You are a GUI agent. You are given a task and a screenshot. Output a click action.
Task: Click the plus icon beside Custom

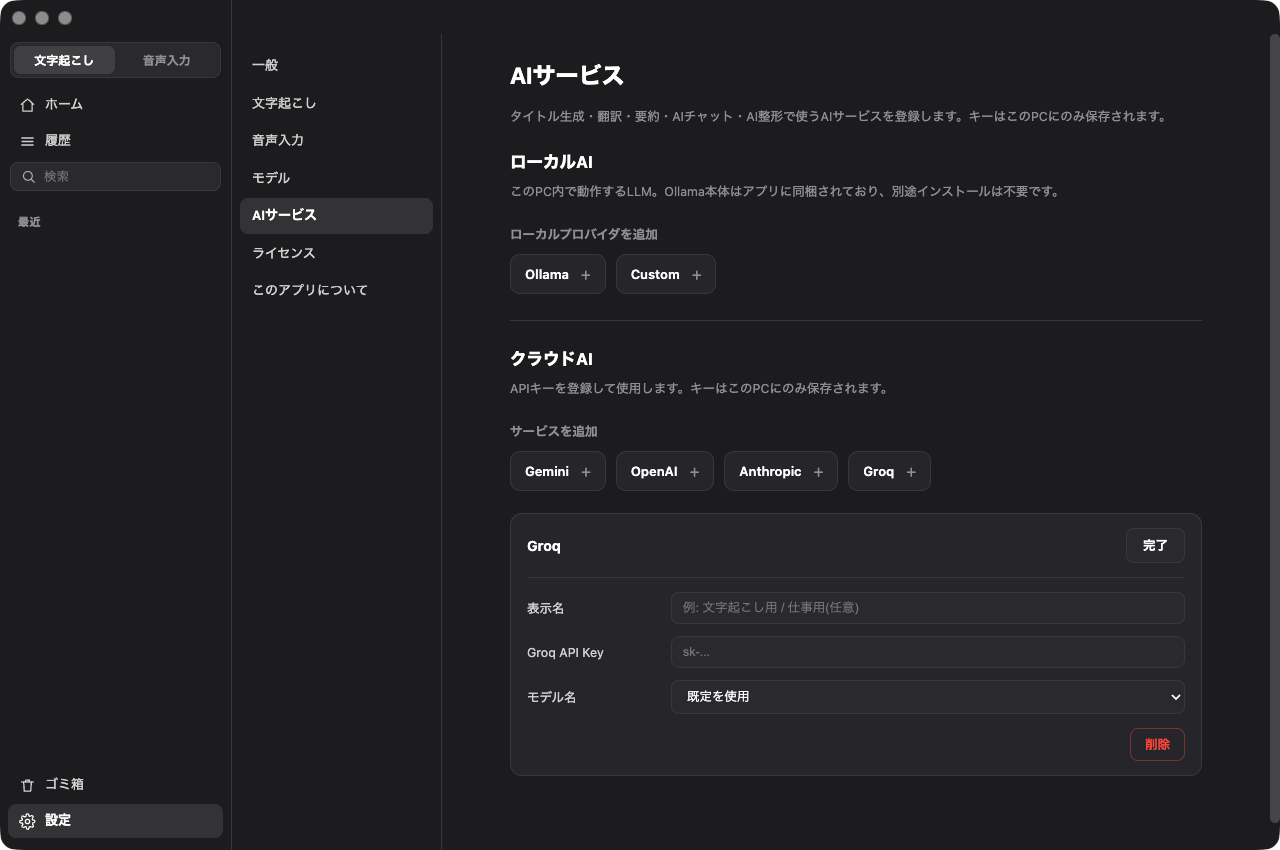pos(697,275)
